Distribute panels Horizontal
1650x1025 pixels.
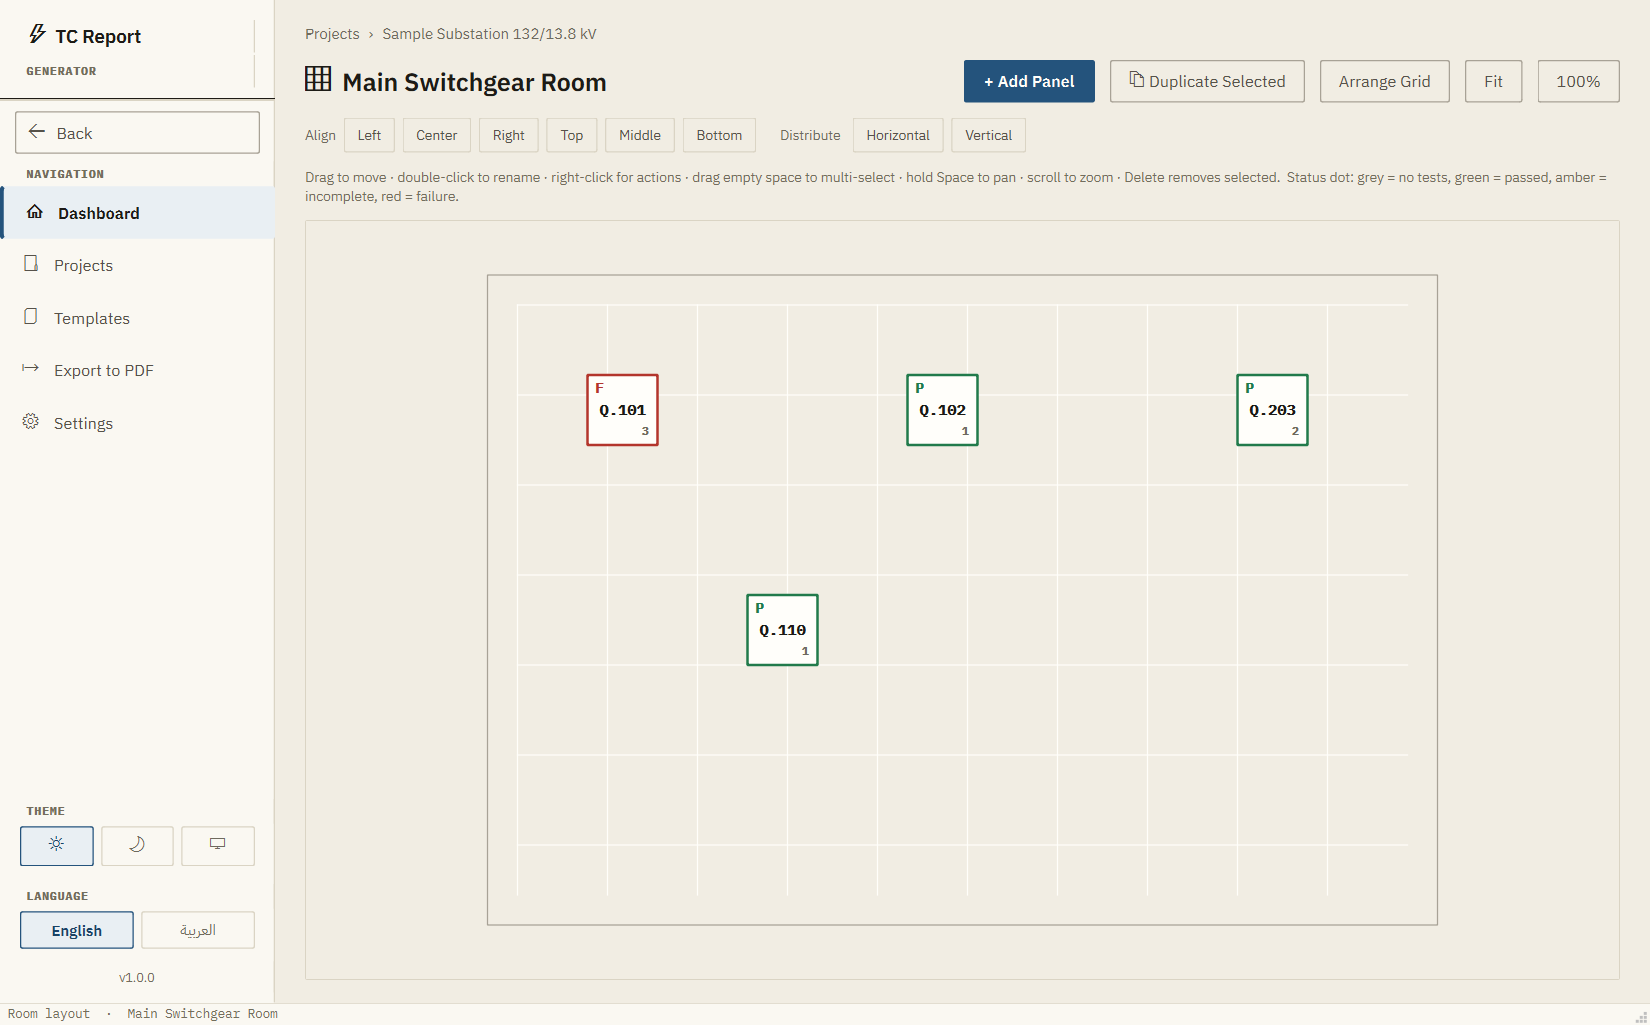click(898, 135)
